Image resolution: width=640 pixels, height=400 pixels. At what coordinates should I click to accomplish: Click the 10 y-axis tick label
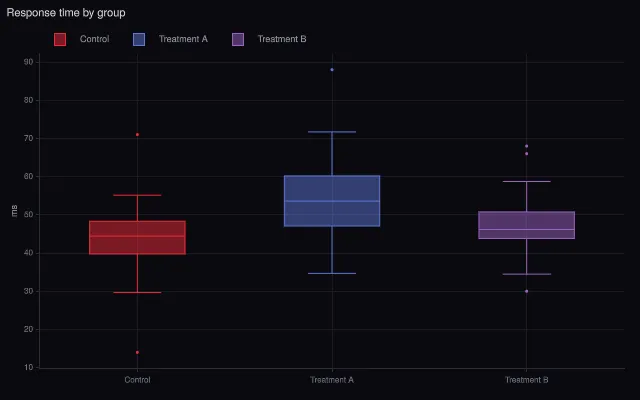coord(29,367)
